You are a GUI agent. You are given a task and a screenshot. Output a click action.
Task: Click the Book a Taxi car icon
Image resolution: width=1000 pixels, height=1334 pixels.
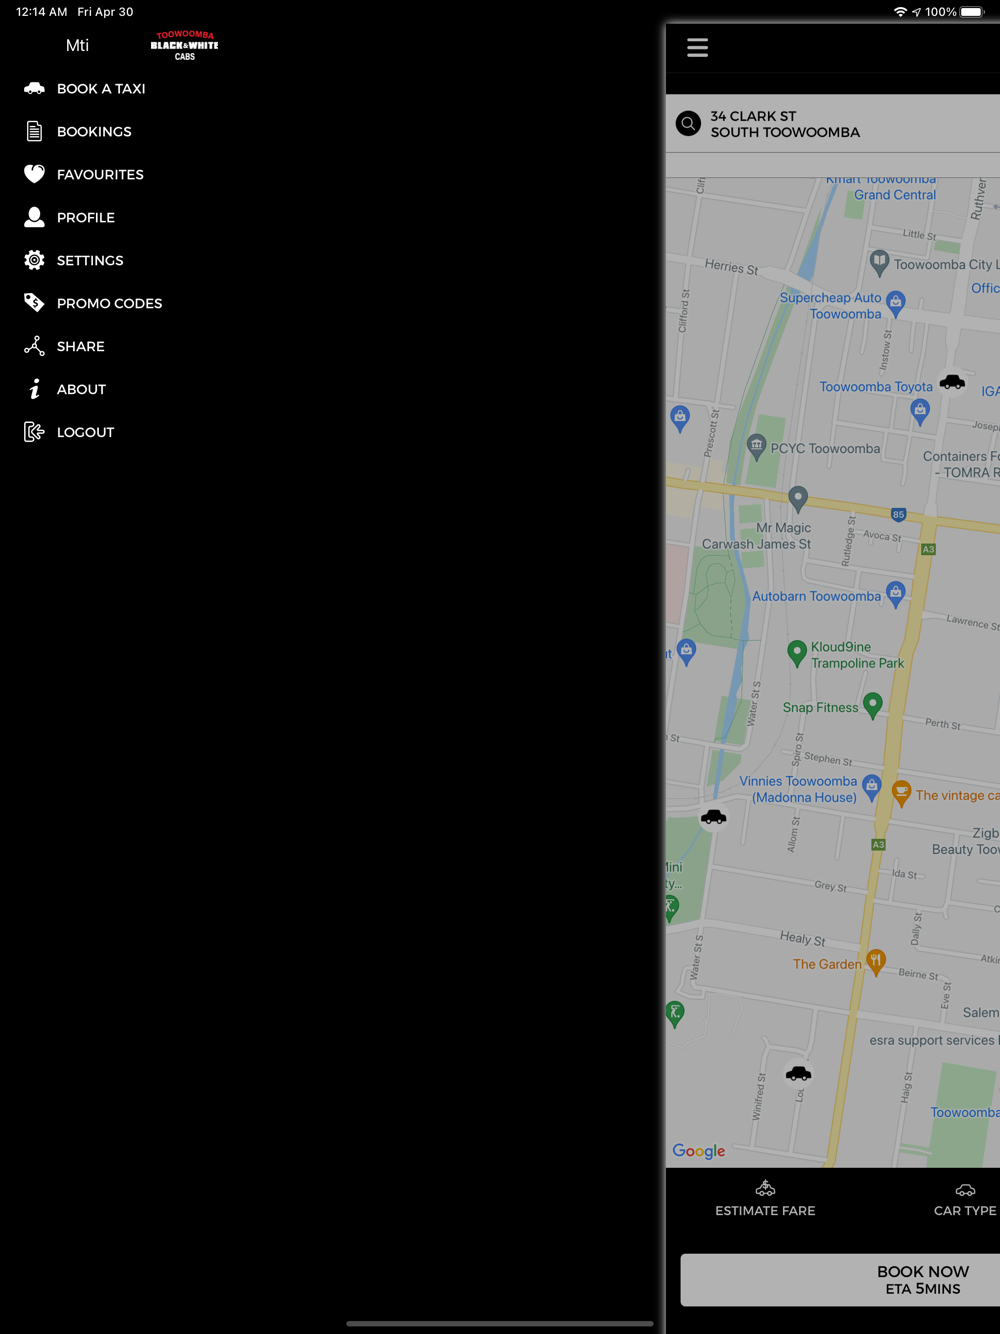click(34, 88)
